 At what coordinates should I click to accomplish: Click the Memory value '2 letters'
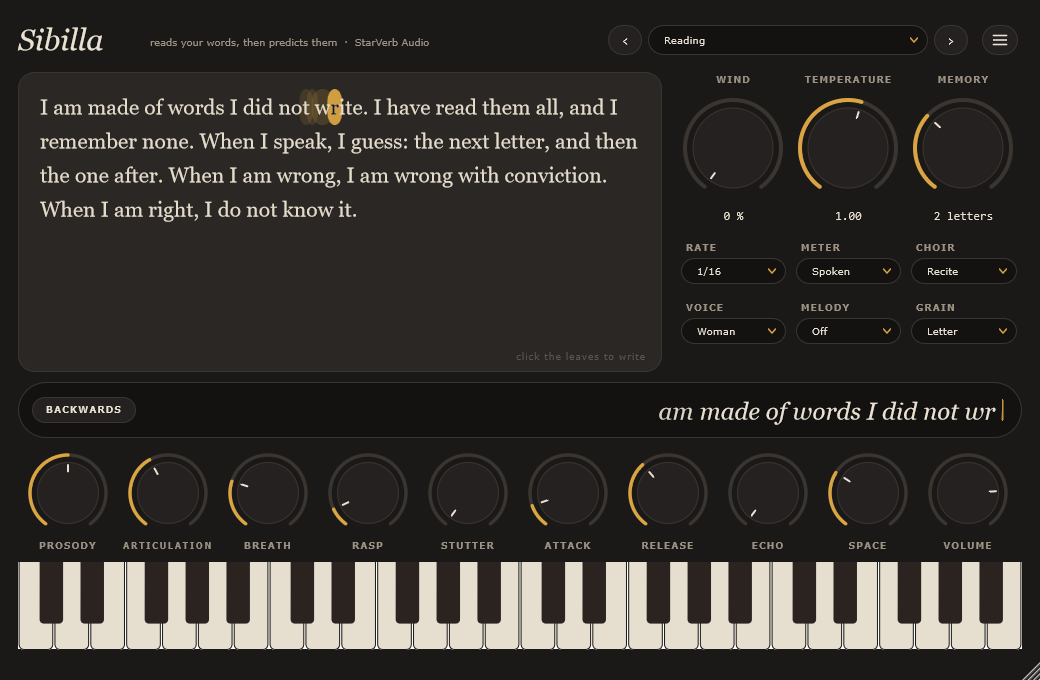pos(963,216)
